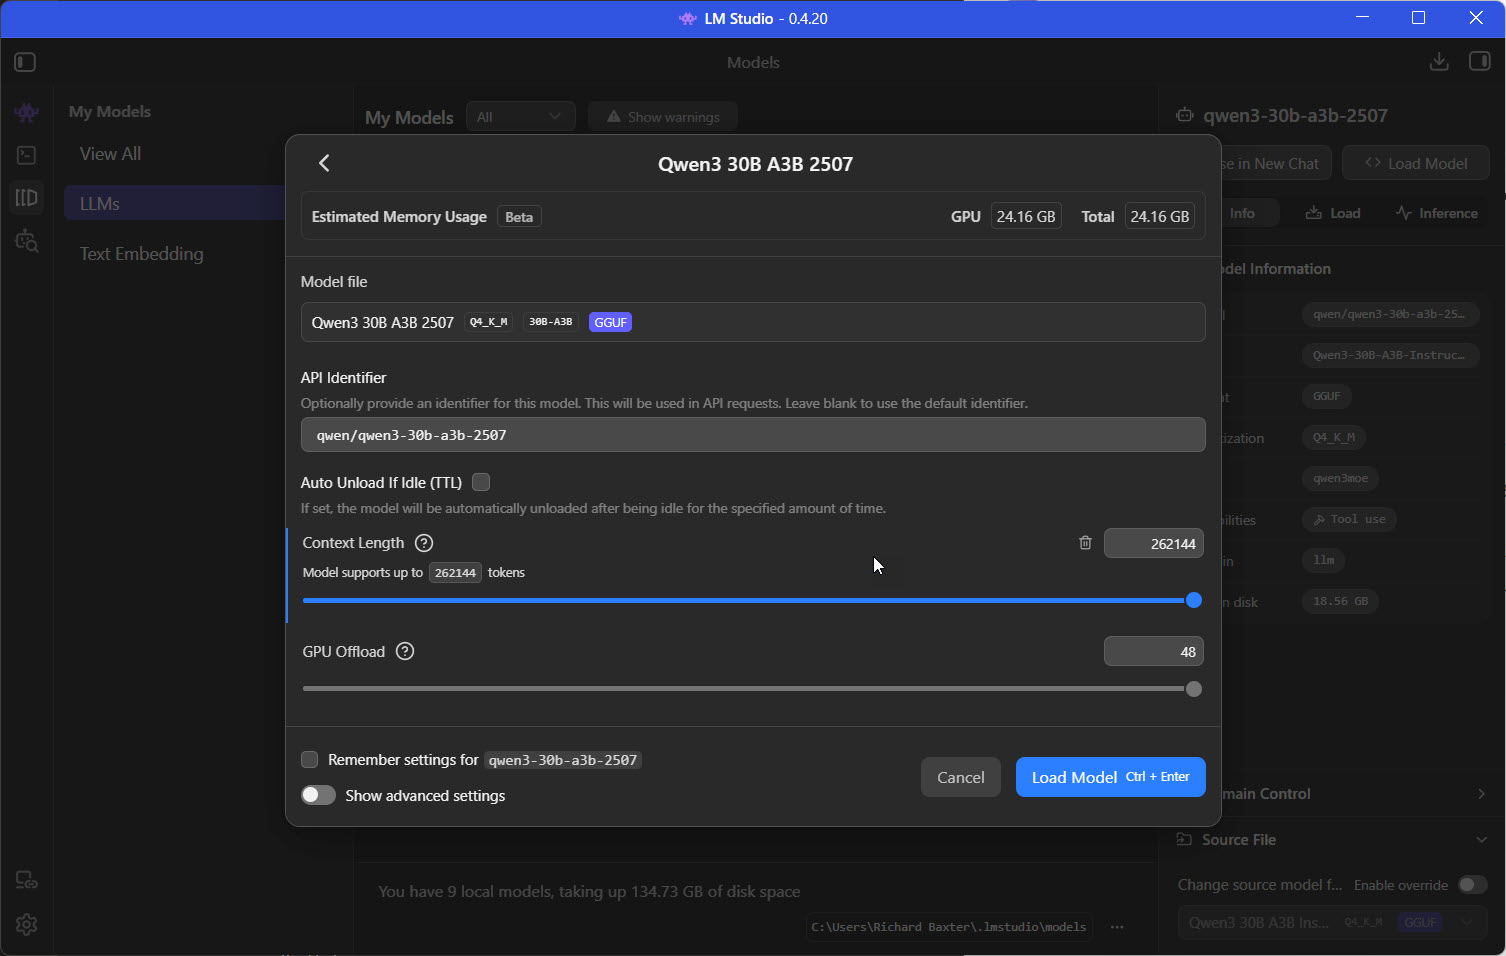Viewport: 1506px width, 956px height.
Task: Reset Context Length with trash icon
Action: 1085,543
